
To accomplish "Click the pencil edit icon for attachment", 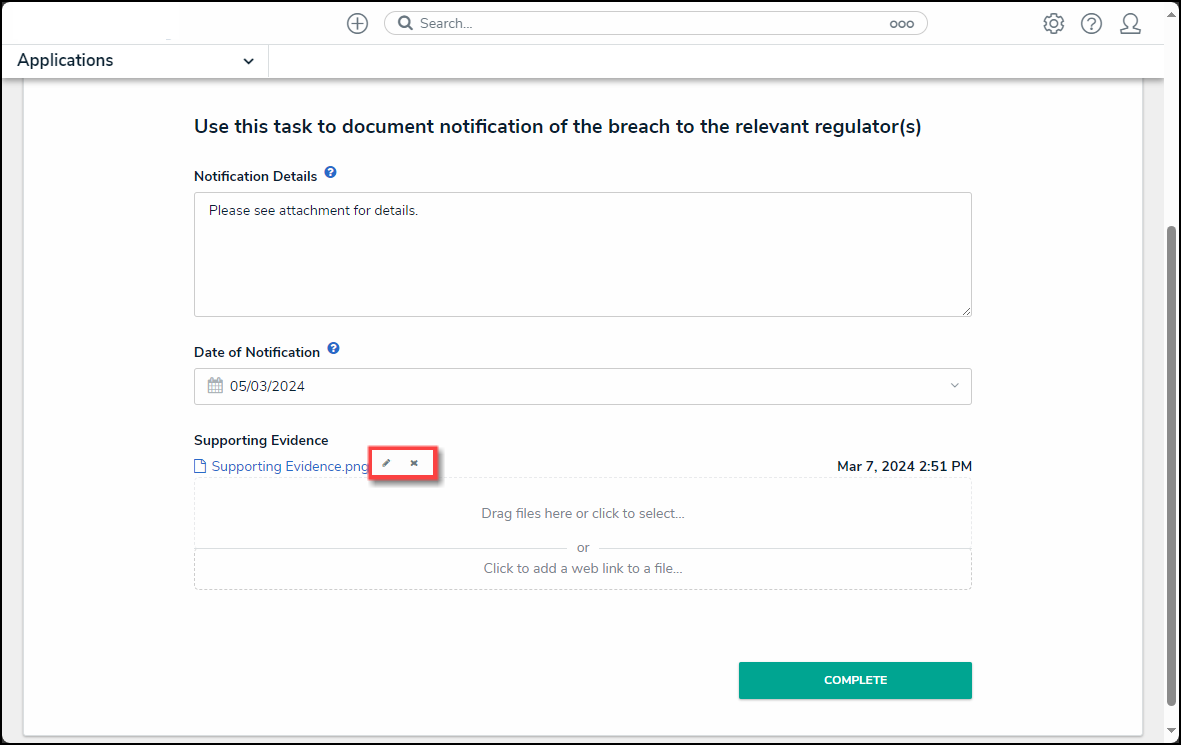I will 386,463.
